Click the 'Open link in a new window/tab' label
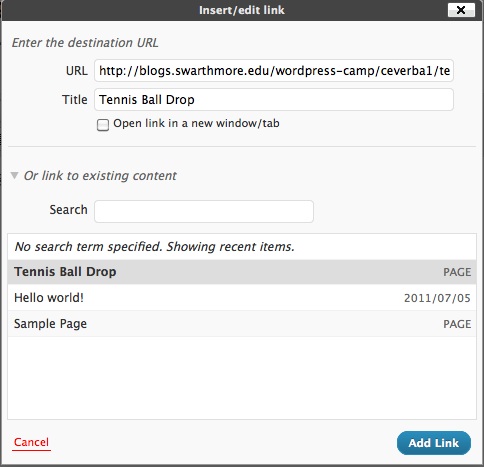This screenshot has height=467, width=484. point(196,123)
